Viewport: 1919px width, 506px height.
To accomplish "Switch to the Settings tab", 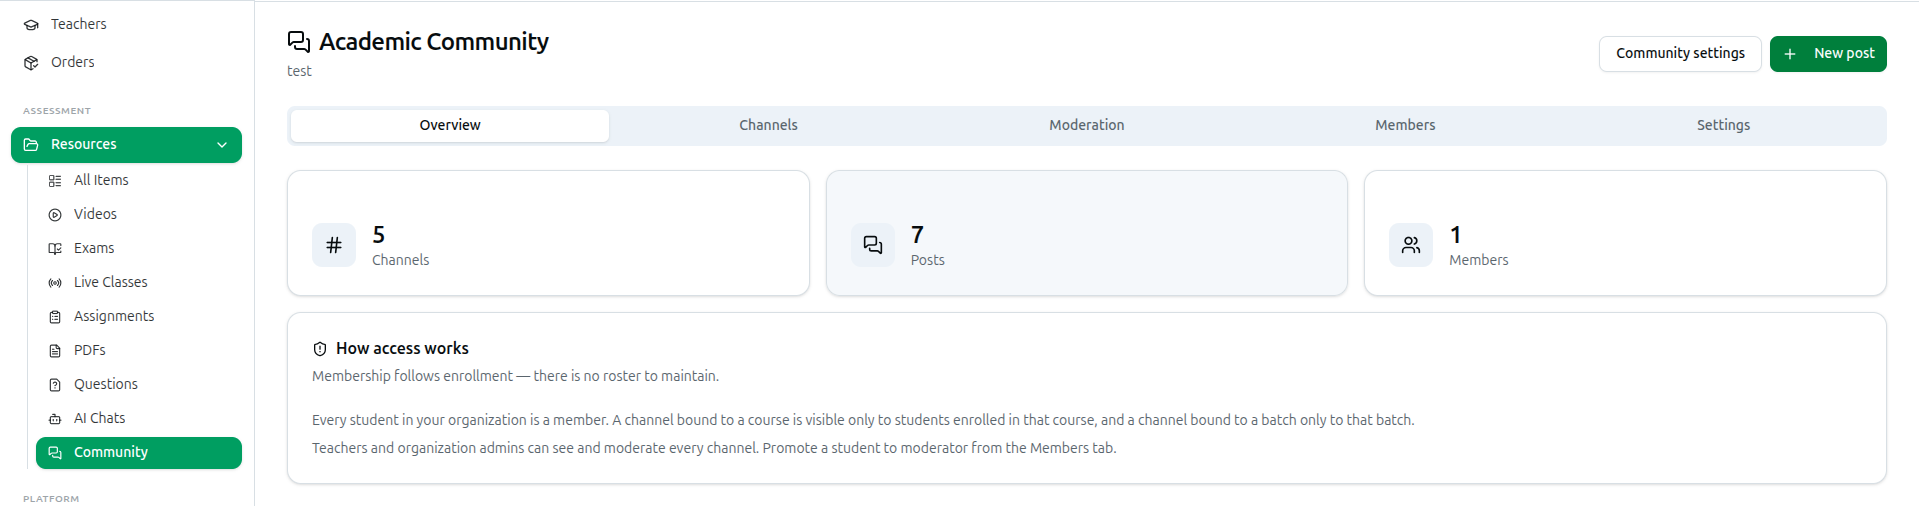I will coord(1723,126).
